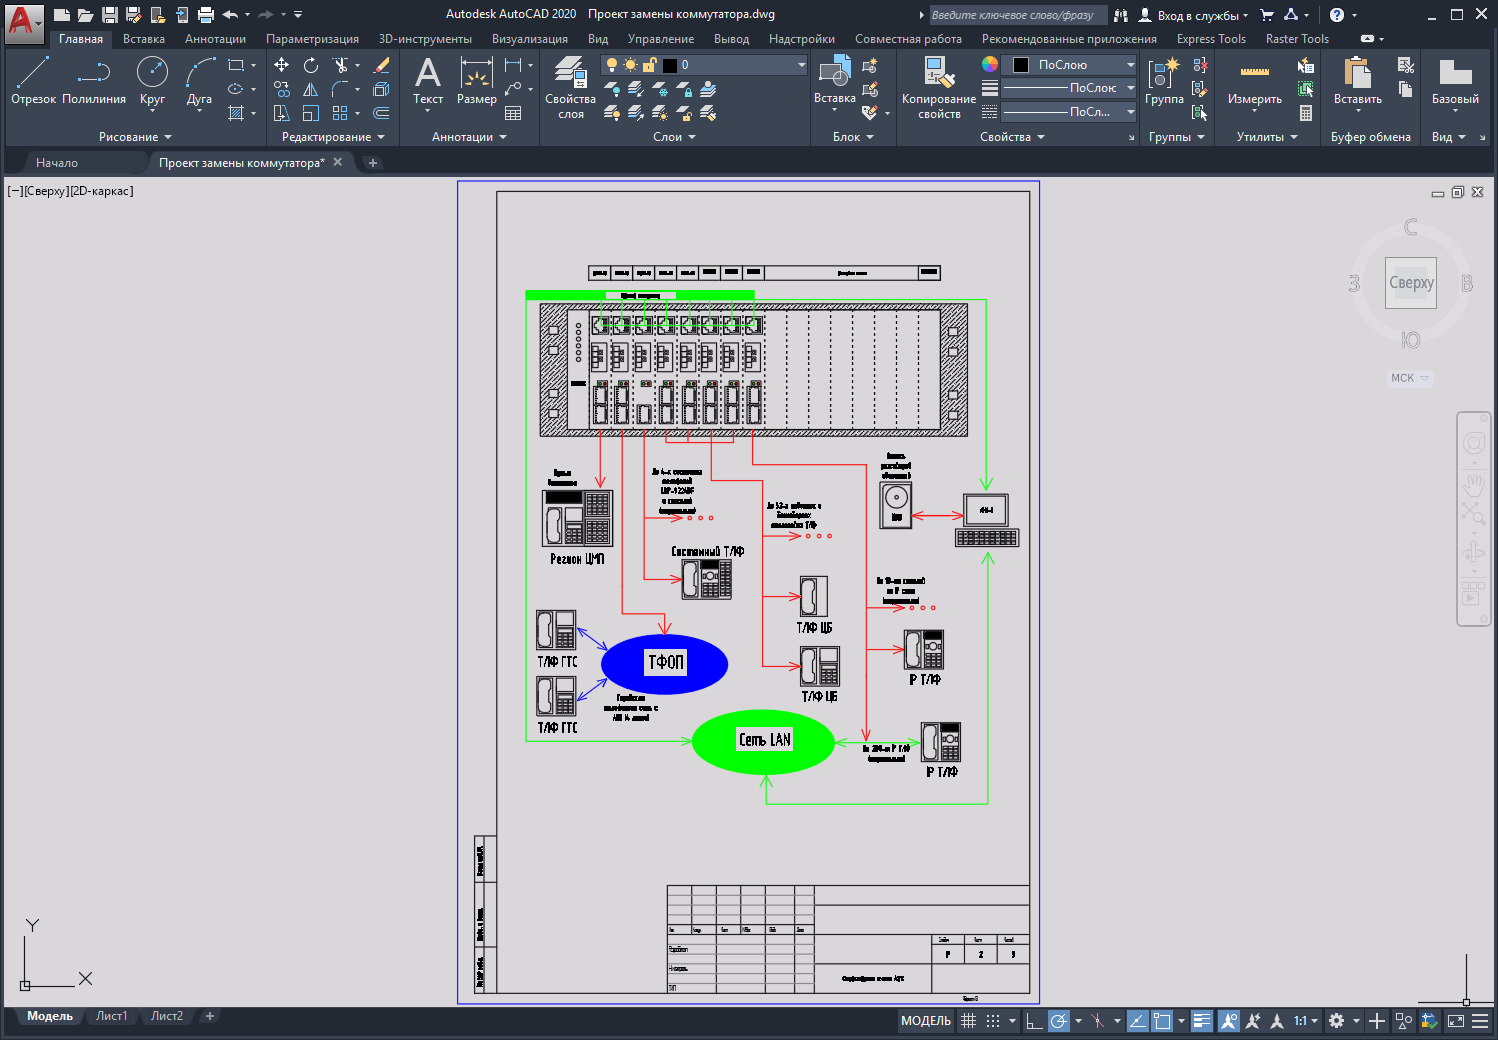Image resolution: width=1498 pixels, height=1040 pixels.
Task: Click Вход в службы sign-in button
Action: point(1194,15)
